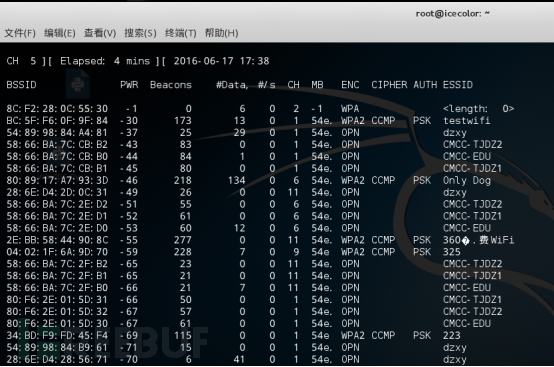Open the 编辑(E) menu

tap(60, 33)
